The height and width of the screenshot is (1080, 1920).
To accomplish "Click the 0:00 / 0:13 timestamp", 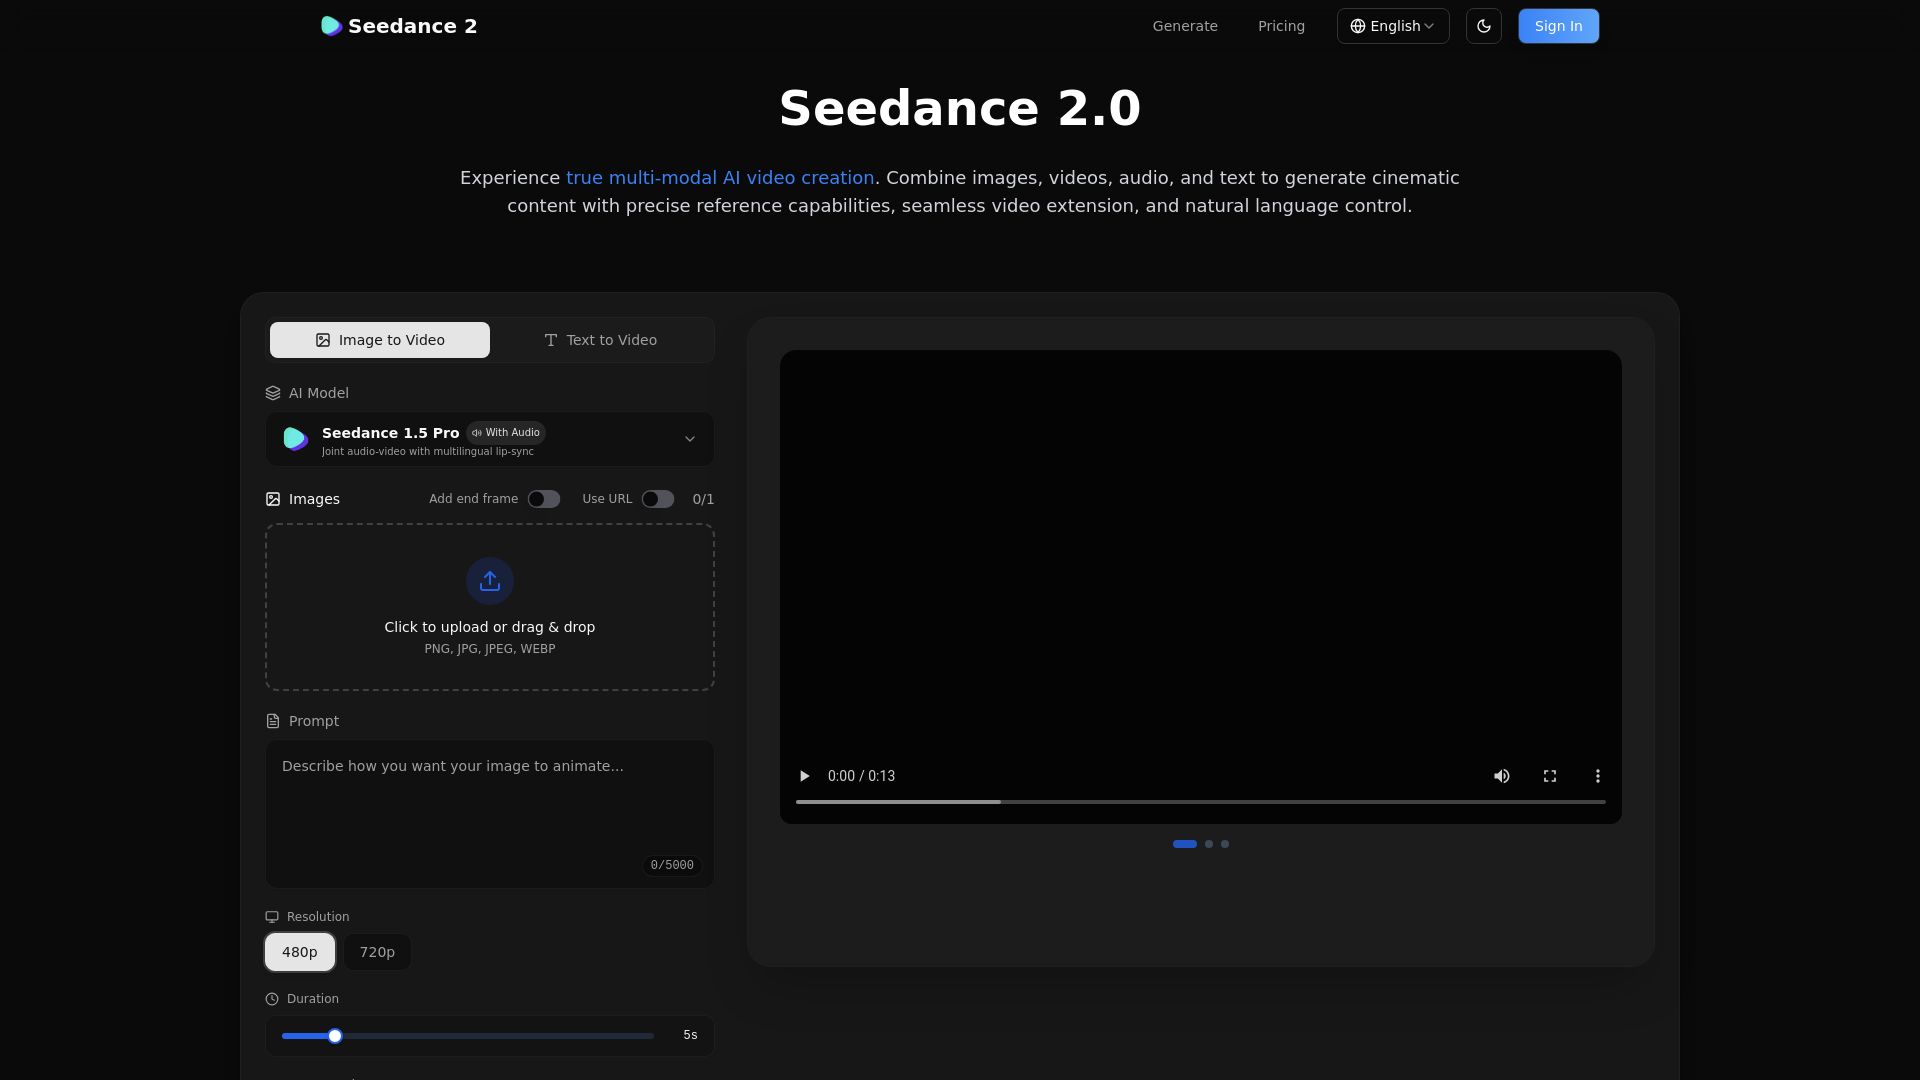I will click(x=861, y=776).
